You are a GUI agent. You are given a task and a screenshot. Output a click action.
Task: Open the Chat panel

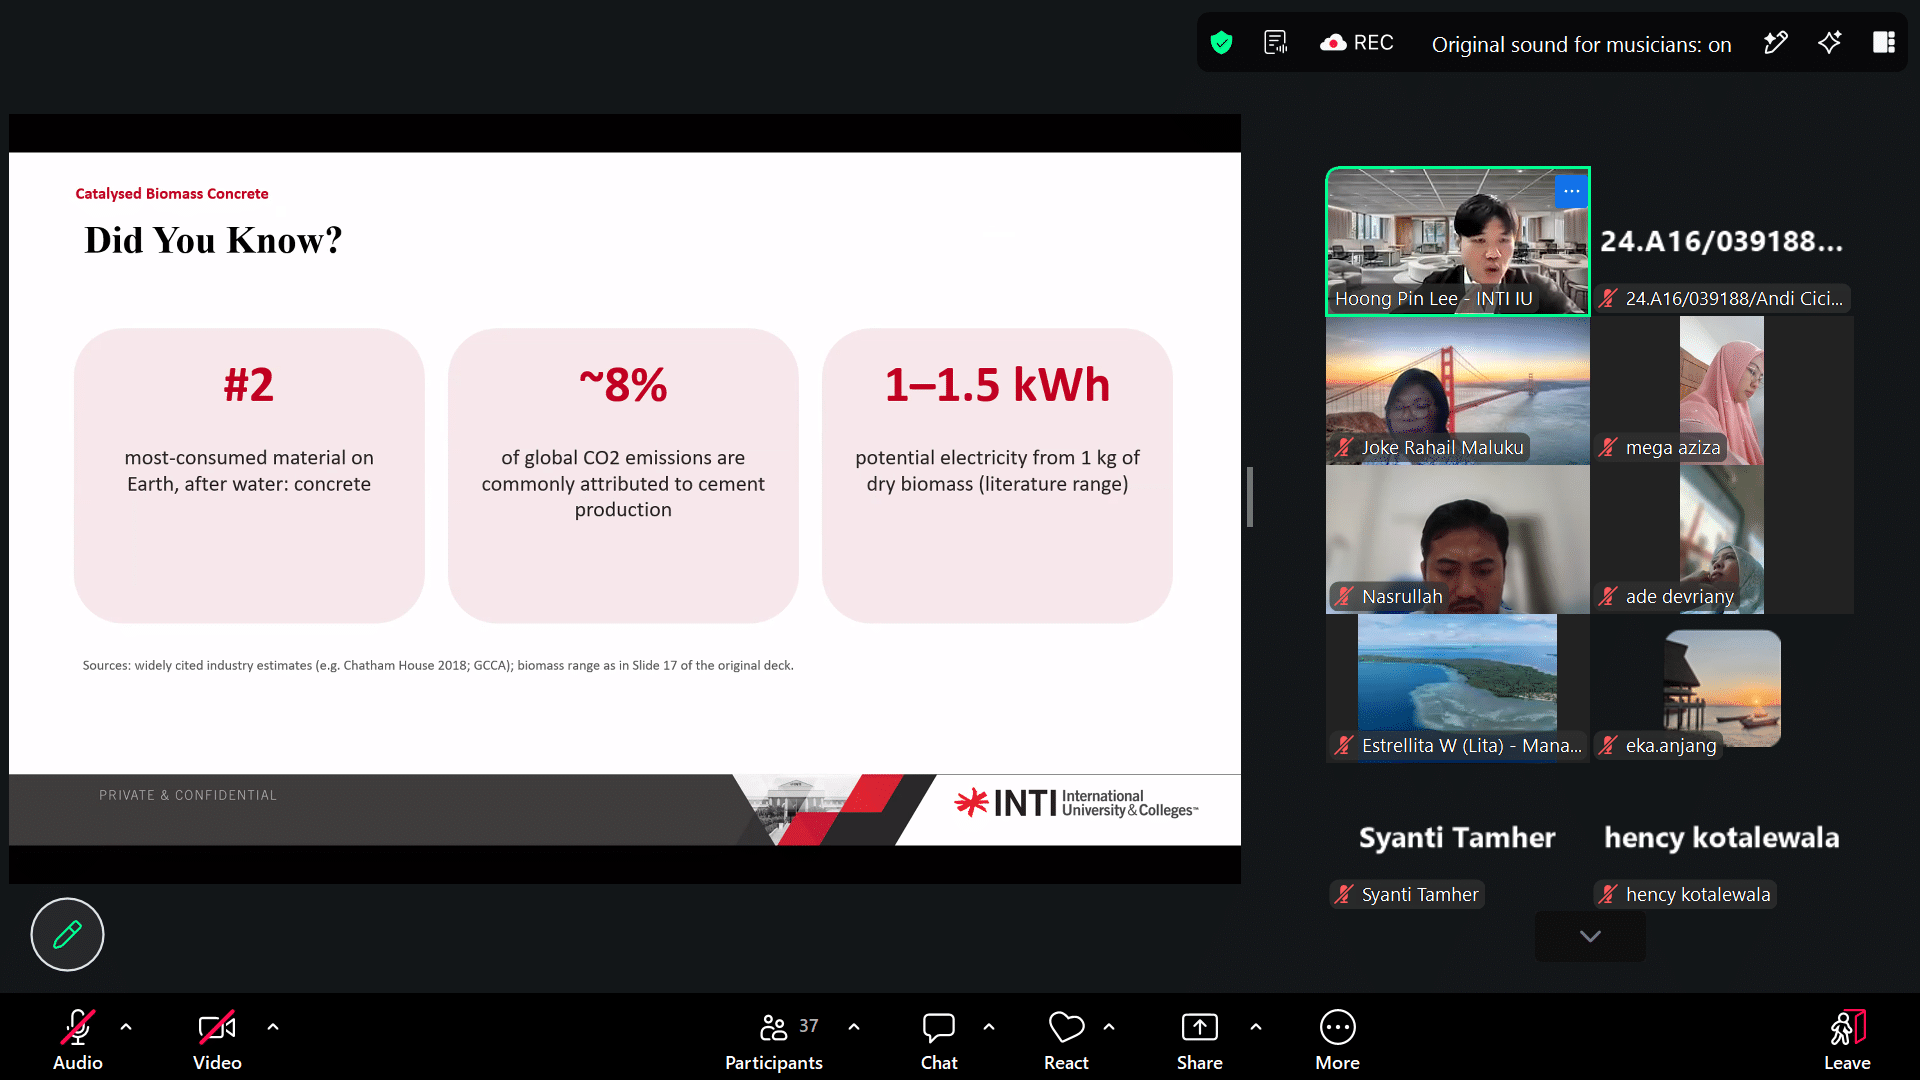(939, 1039)
